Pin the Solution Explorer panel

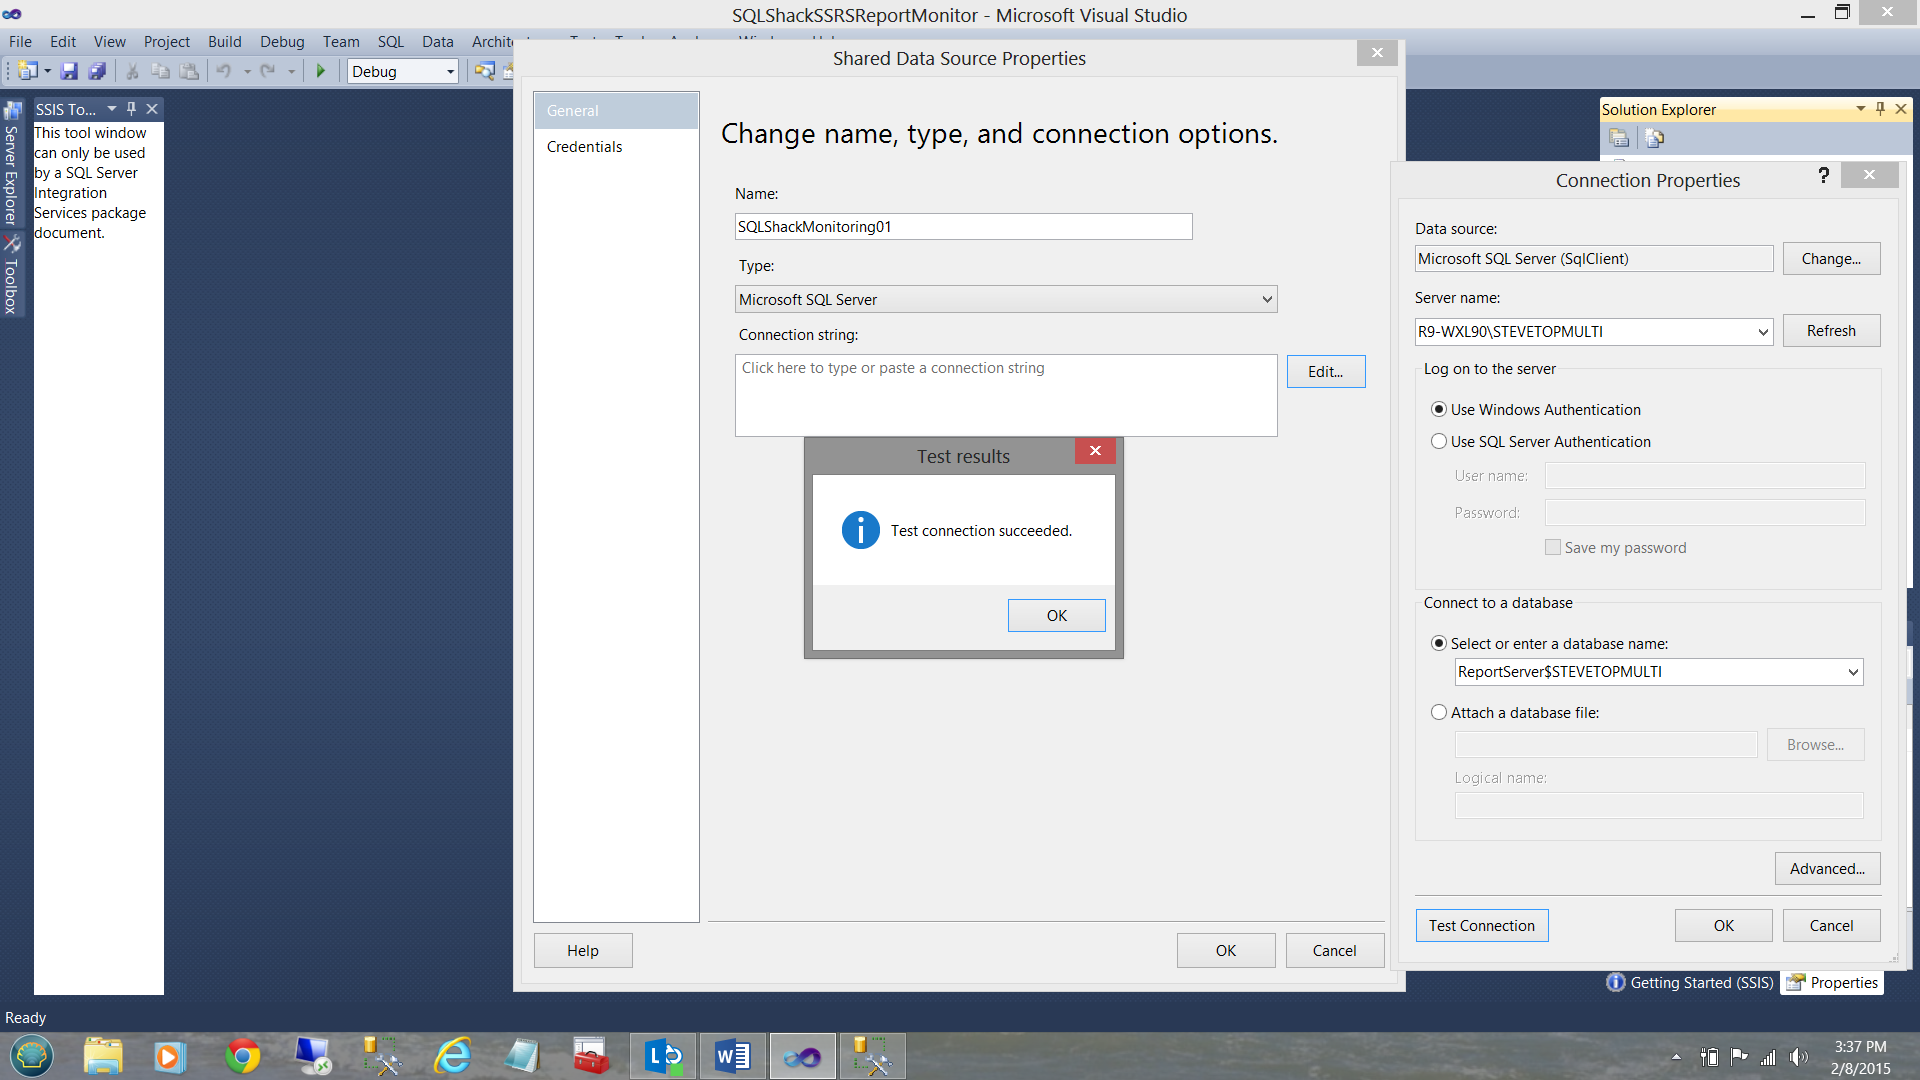(x=1880, y=109)
